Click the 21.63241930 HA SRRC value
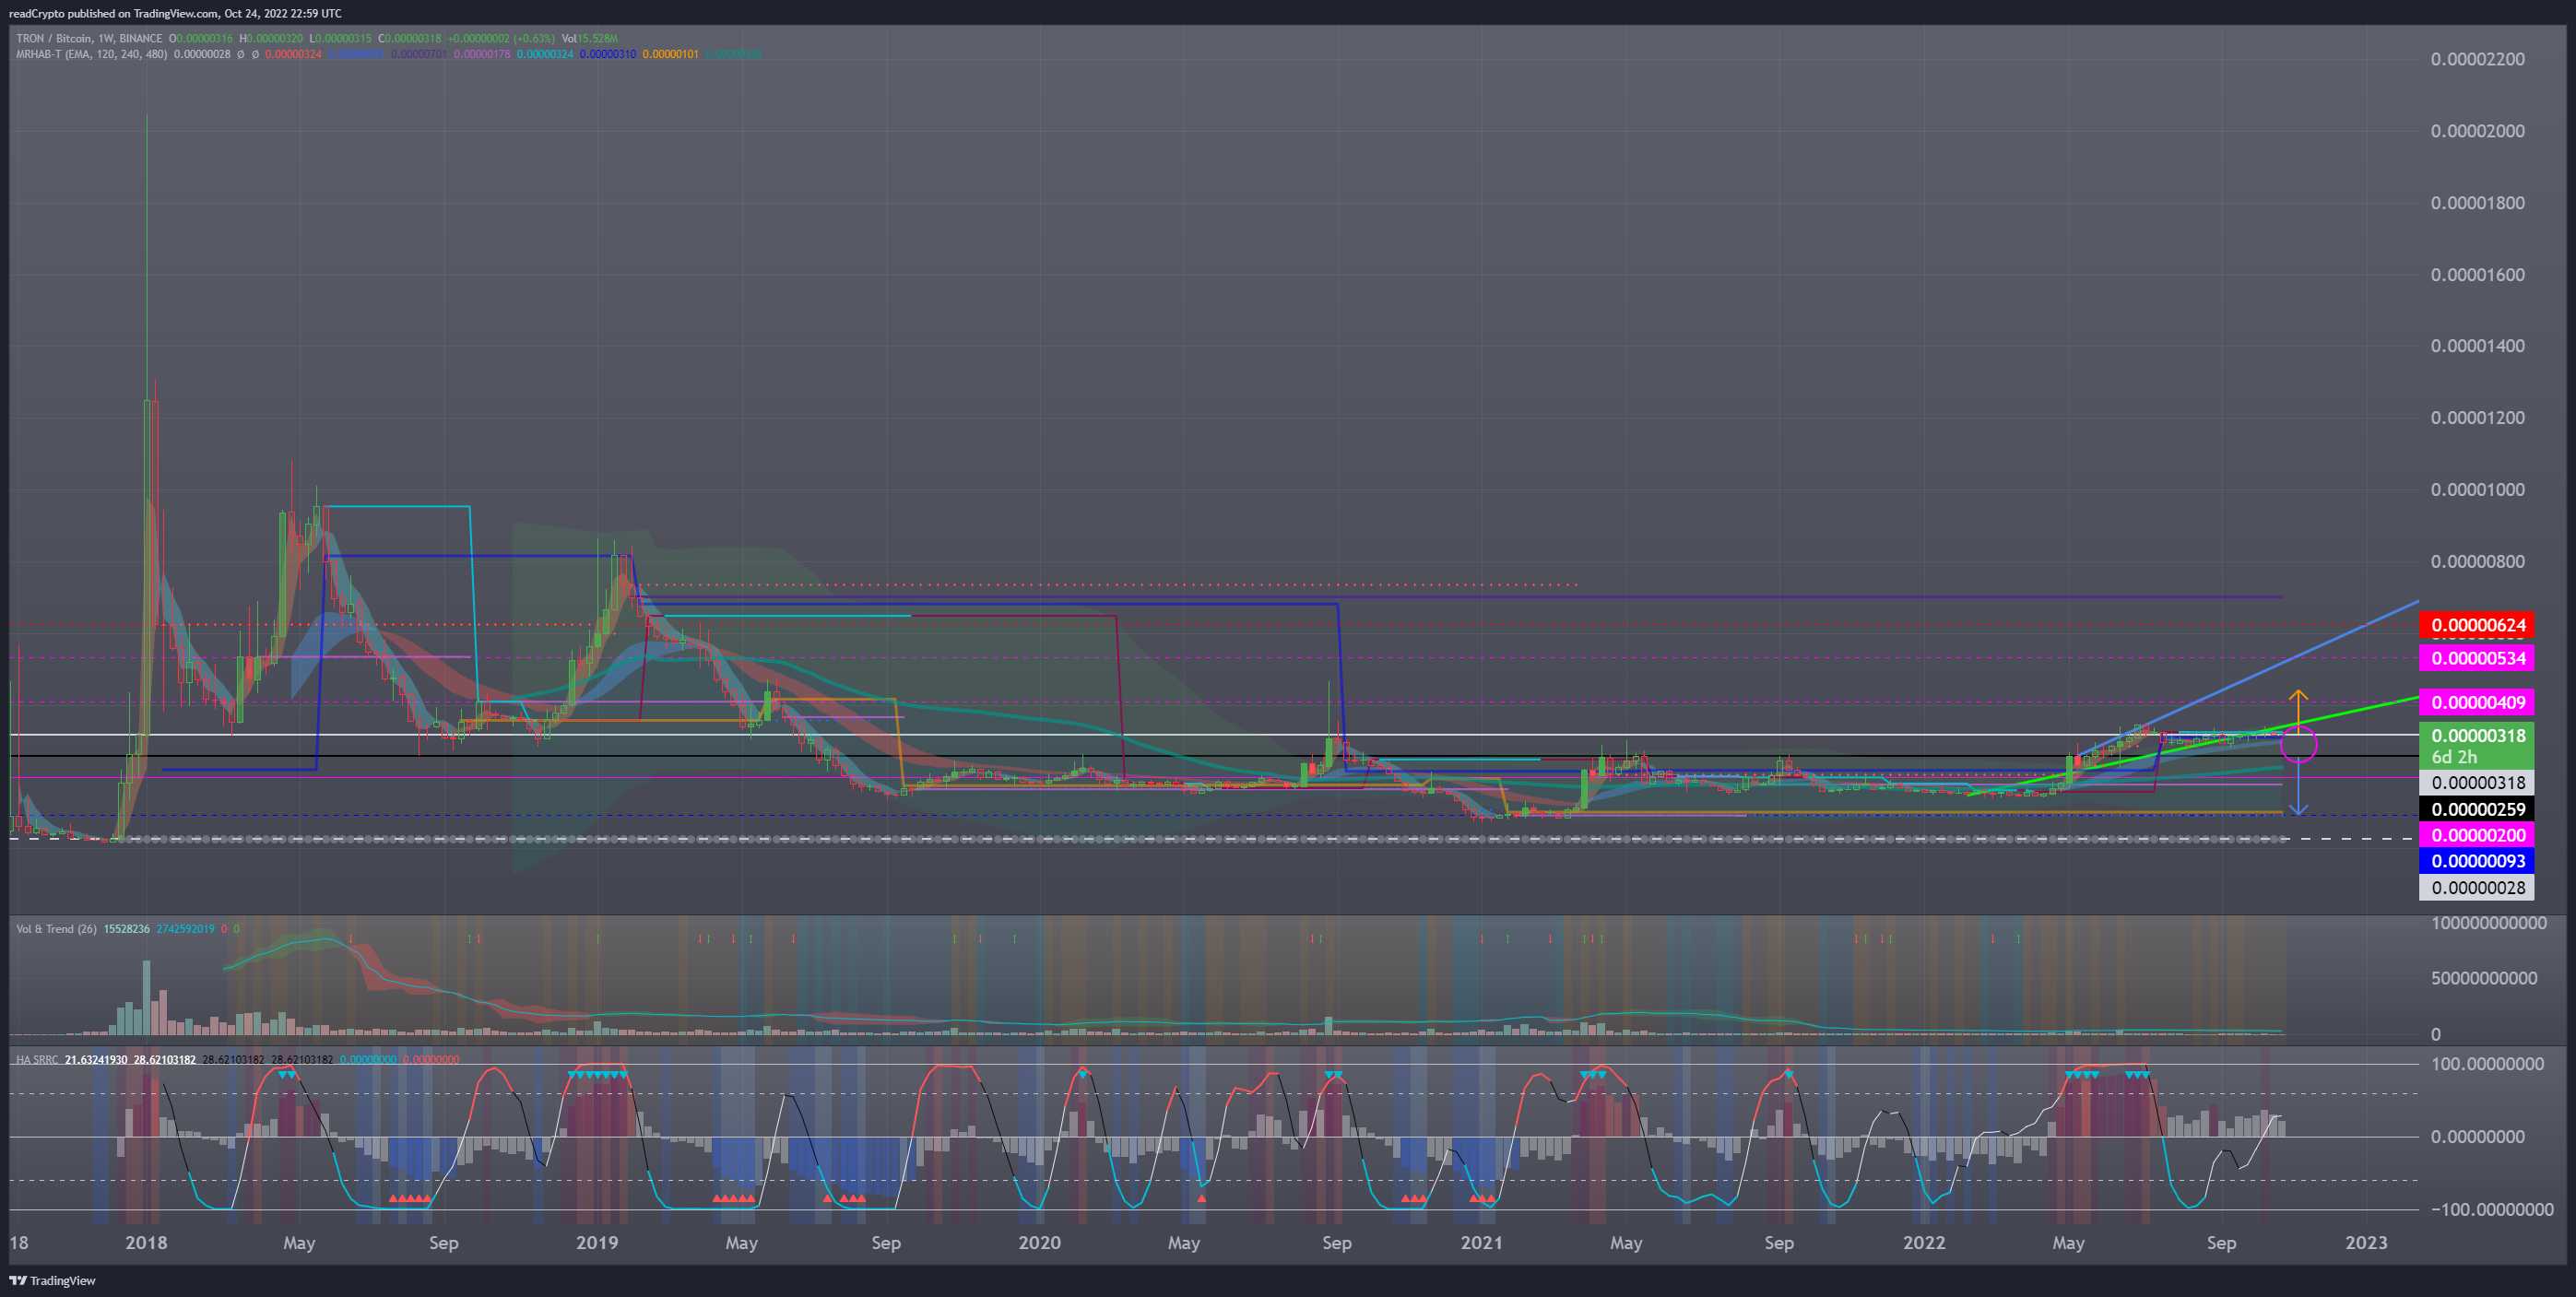The image size is (2576, 1297). [96, 1059]
